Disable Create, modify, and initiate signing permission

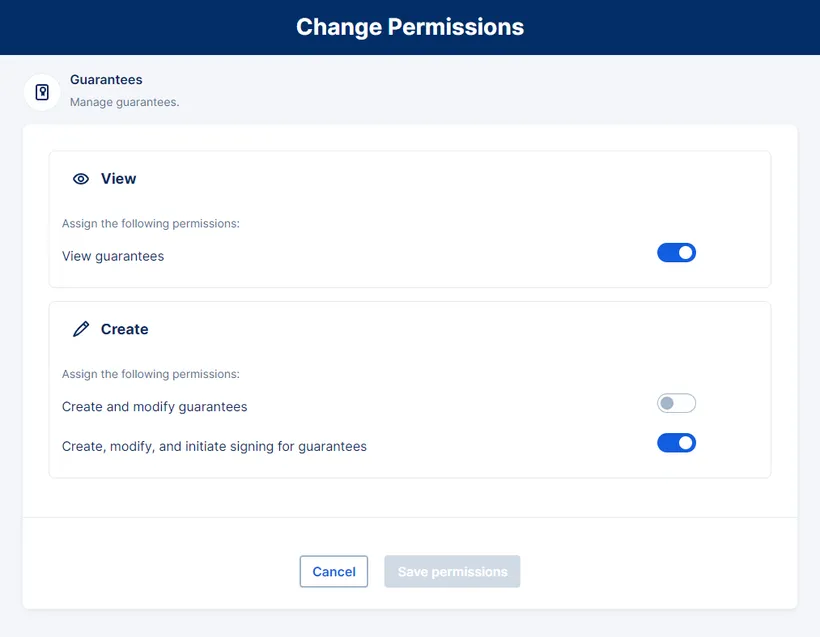click(x=676, y=442)
